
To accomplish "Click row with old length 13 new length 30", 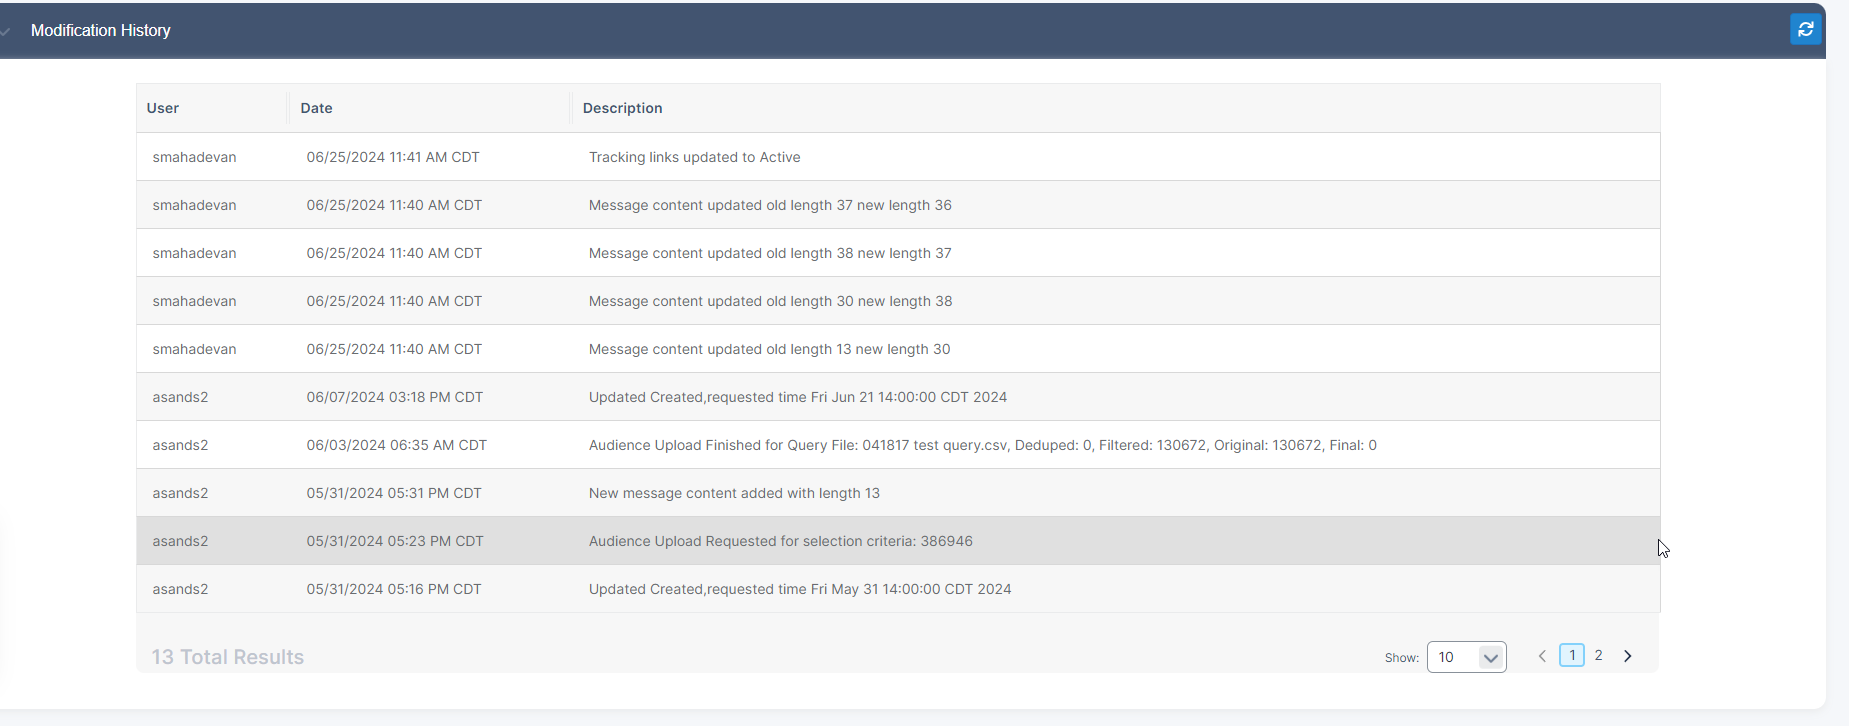I will pos(769,349).
